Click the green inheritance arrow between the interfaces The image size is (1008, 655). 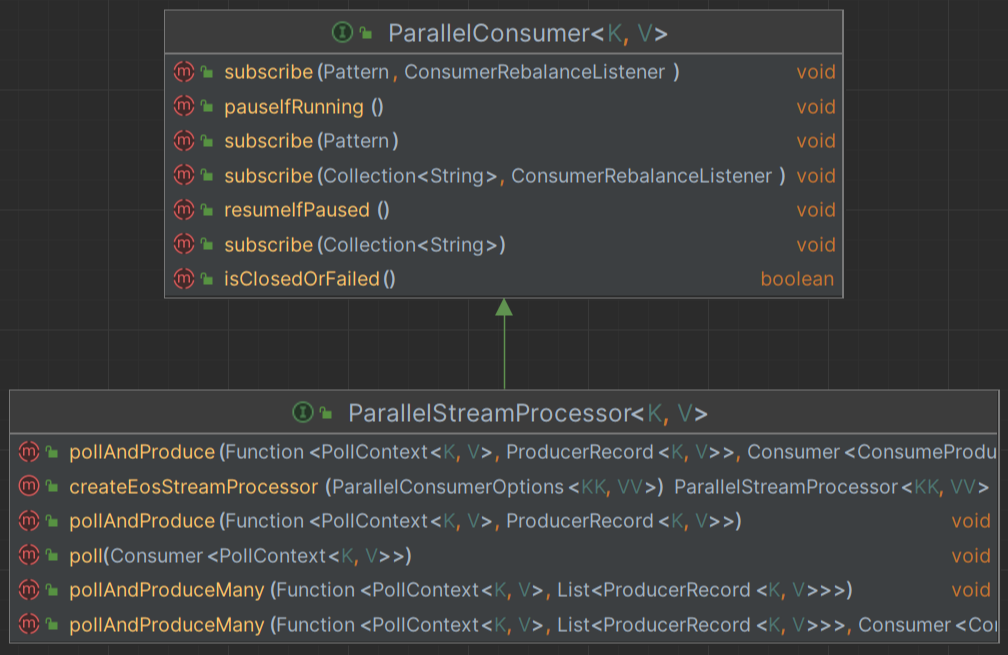point(504,344)
